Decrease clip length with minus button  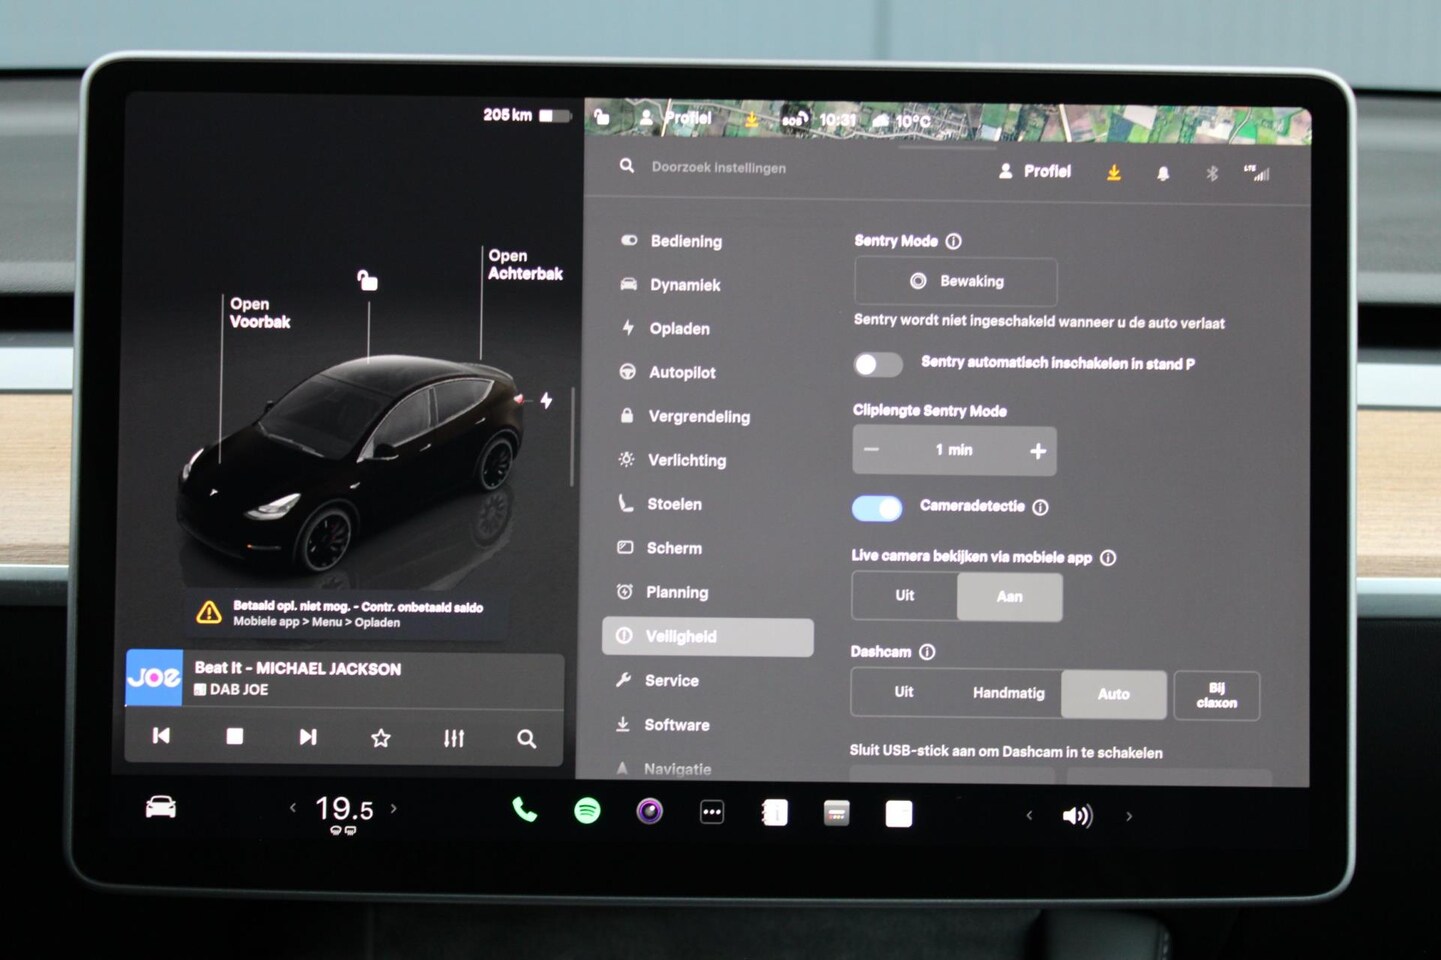(x=871, y=450)
